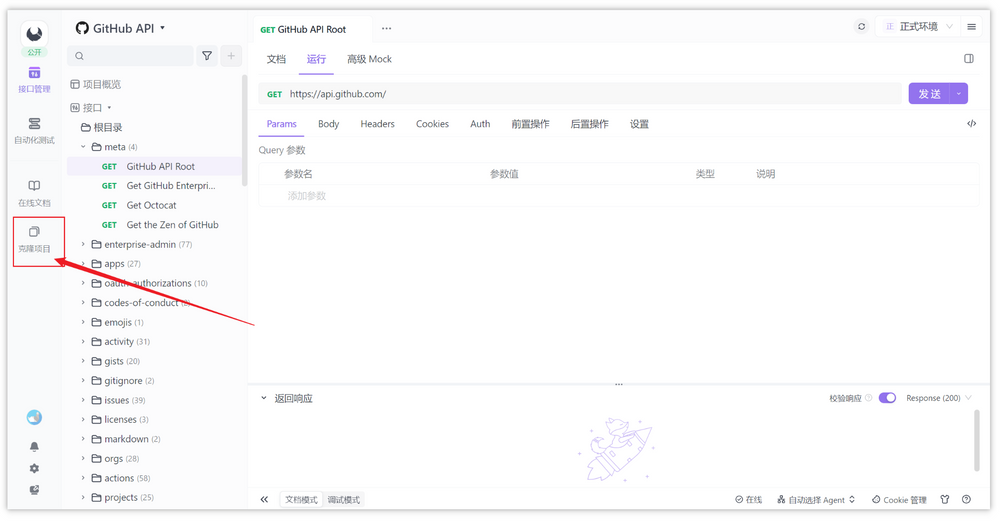The width and height of the screenshot is (1000, 521).
Task: Click the filter funnel icon beside search
Action: (x=207, y=56)
